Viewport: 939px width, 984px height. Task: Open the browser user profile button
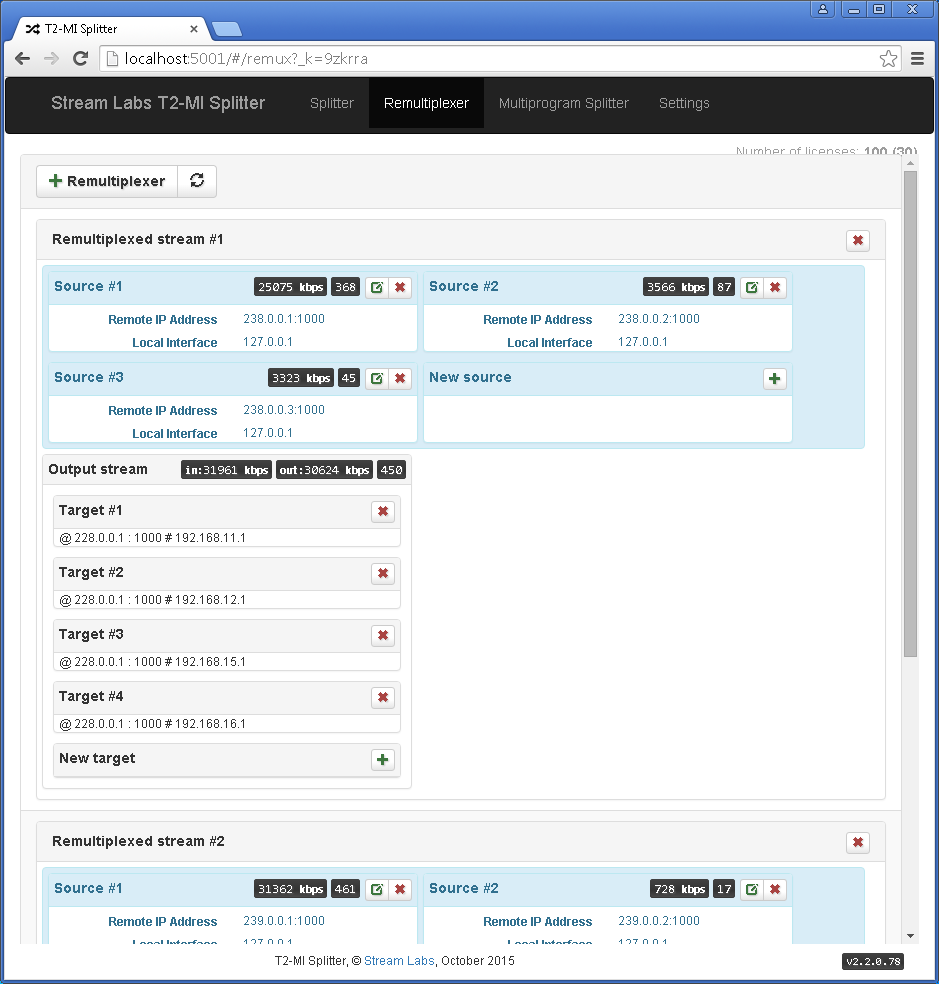(x=823, y=9)
